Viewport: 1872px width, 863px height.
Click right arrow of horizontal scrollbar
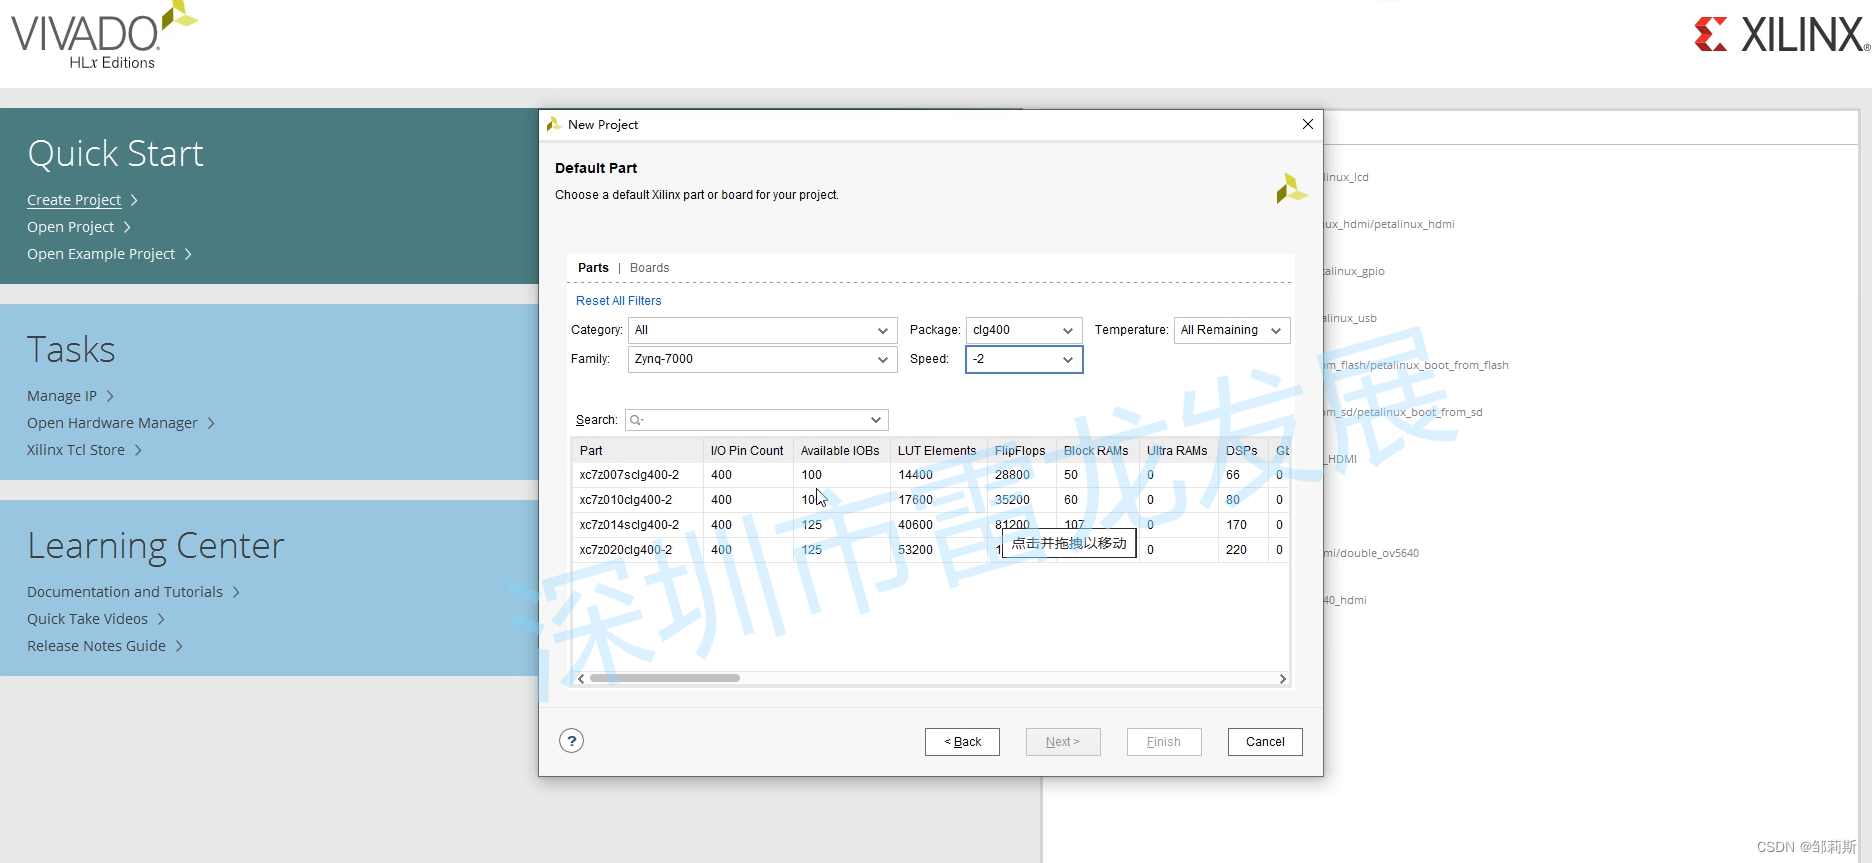click(x=1283, y=678)
